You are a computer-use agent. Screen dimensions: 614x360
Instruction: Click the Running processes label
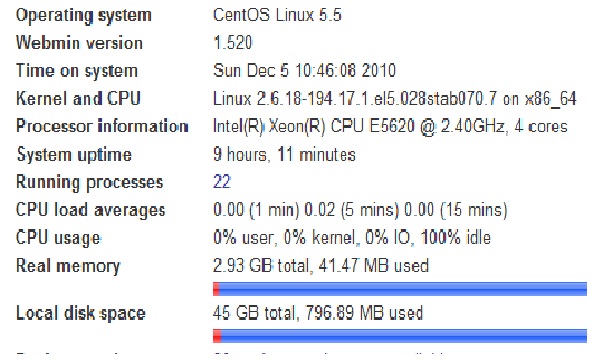coord(89,183)
